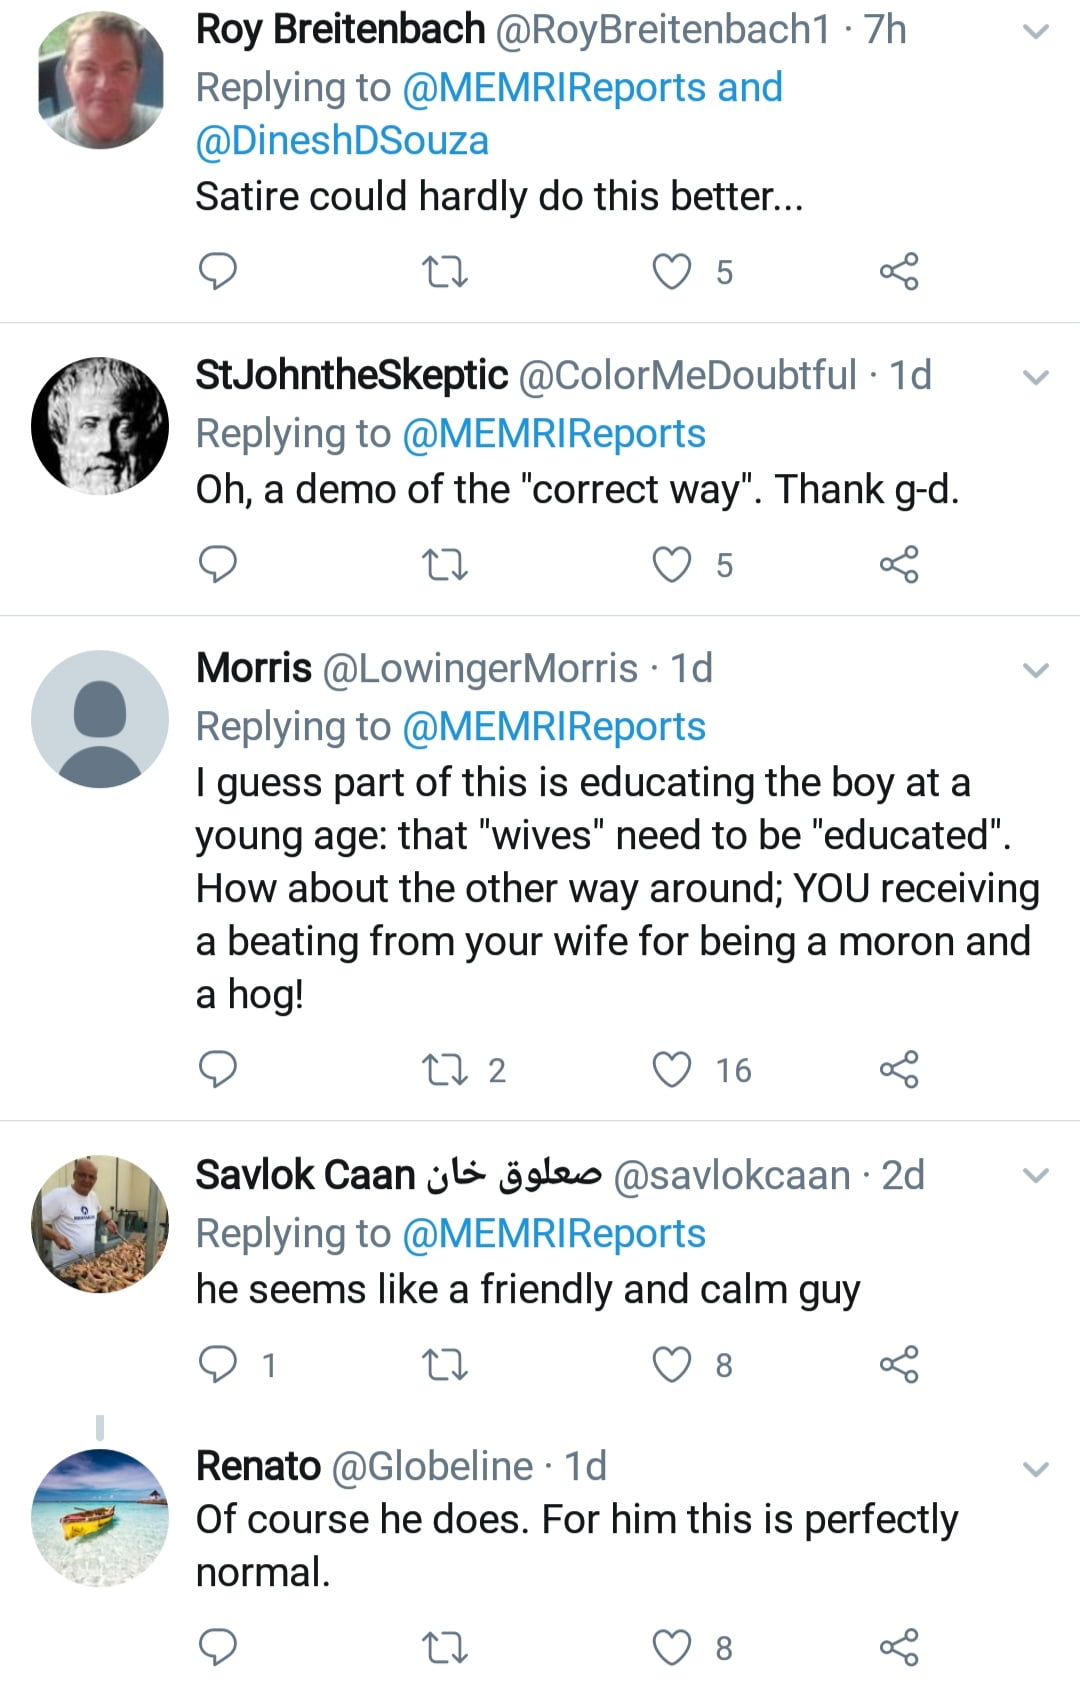Open dropdown chevron on Savlok Caan's tweet

(x=1036, y=1176)
